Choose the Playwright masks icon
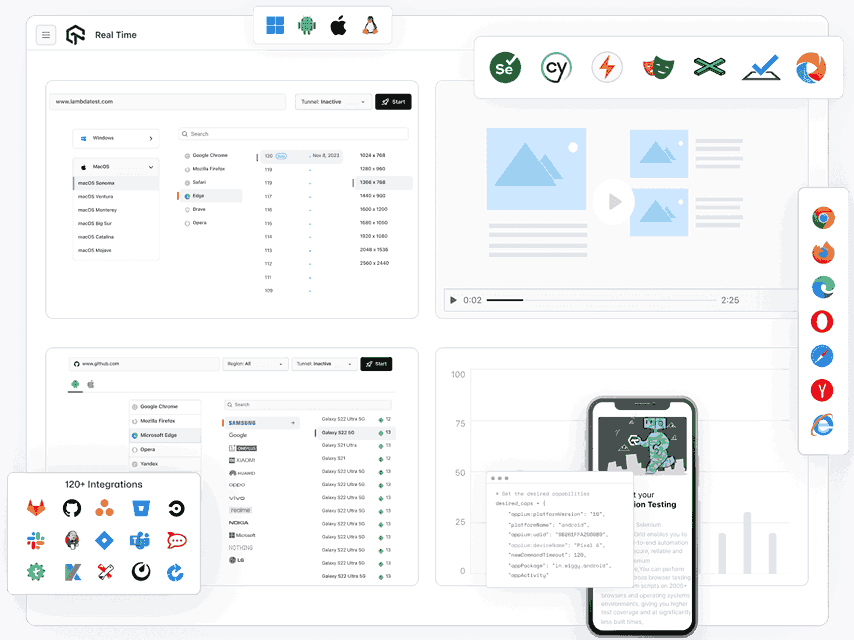 [x=658, y=68]
